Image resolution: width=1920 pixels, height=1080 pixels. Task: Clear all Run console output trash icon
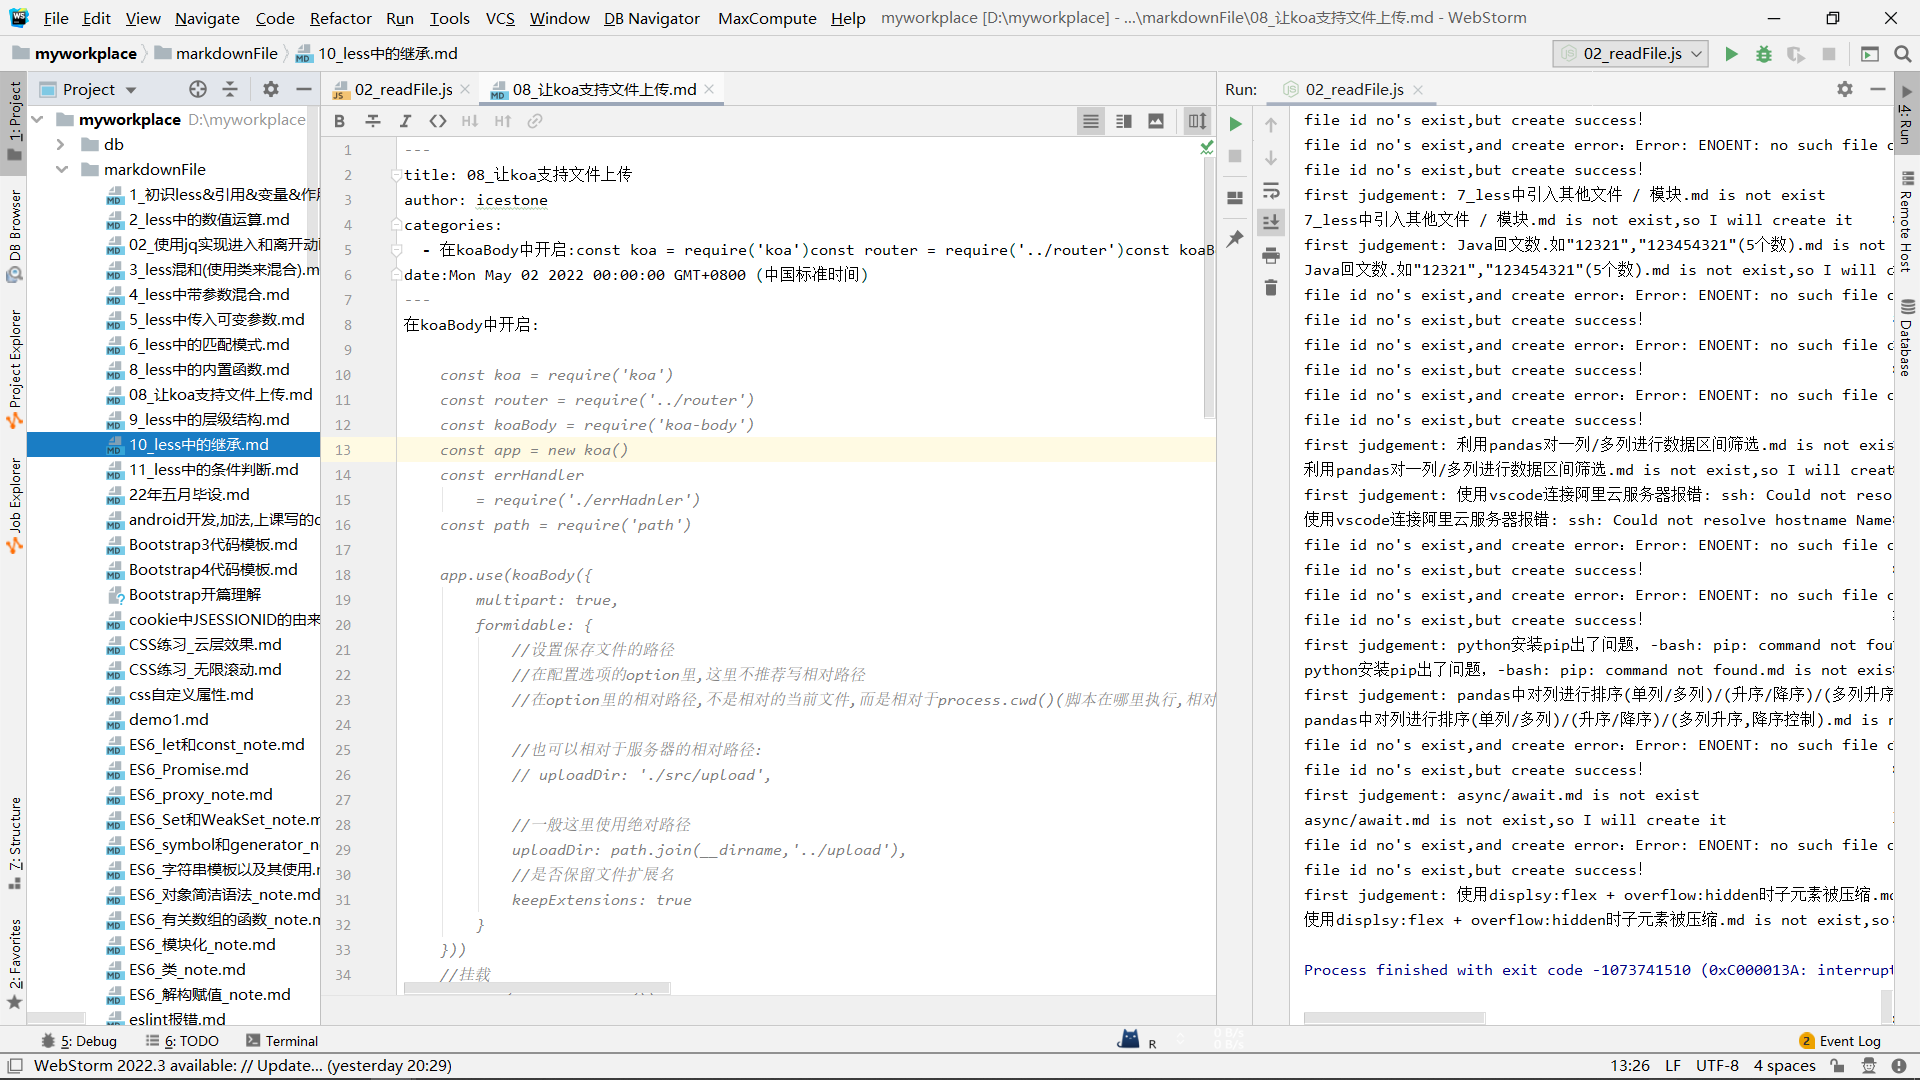(1271, 288)
